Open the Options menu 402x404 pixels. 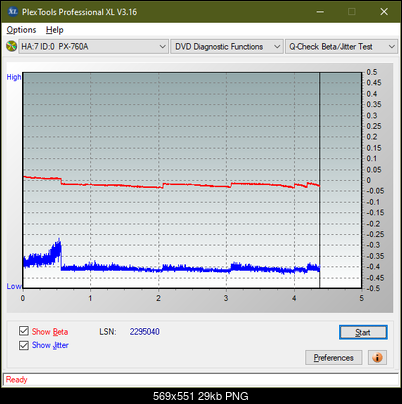[x=21, y=30]
